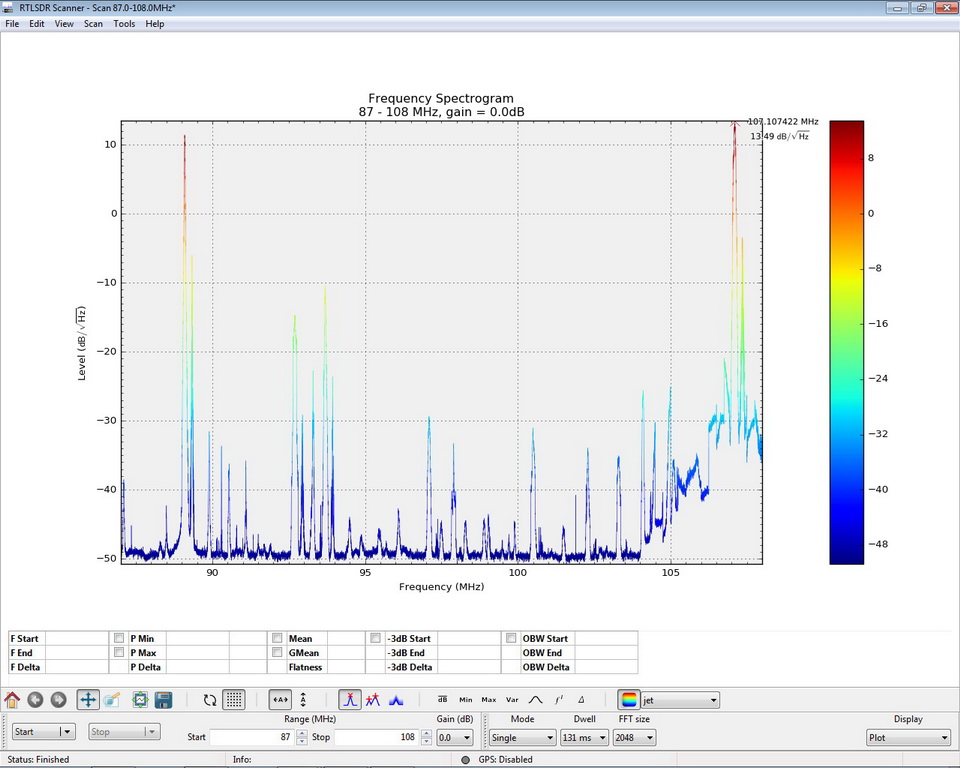Open the Tools menu

124,24
